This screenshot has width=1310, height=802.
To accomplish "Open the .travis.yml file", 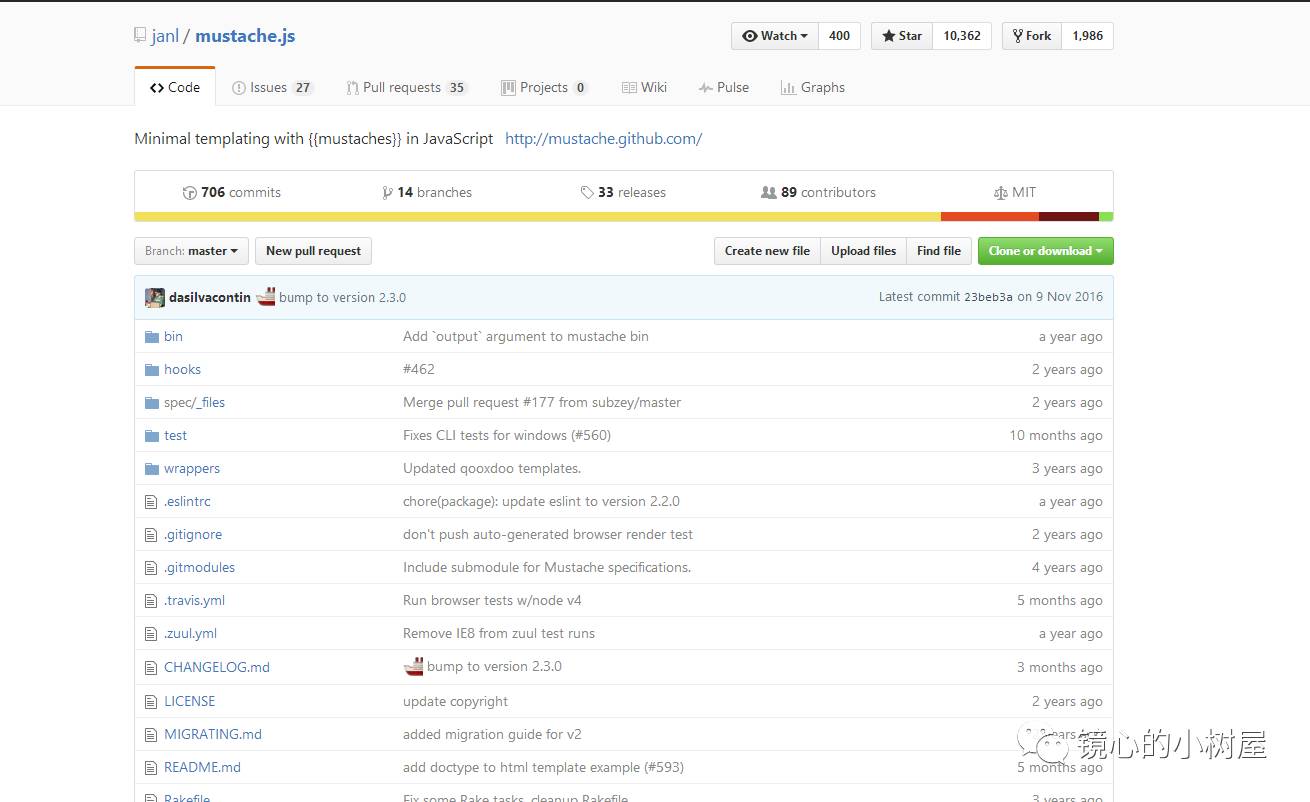I will point(194,601).
